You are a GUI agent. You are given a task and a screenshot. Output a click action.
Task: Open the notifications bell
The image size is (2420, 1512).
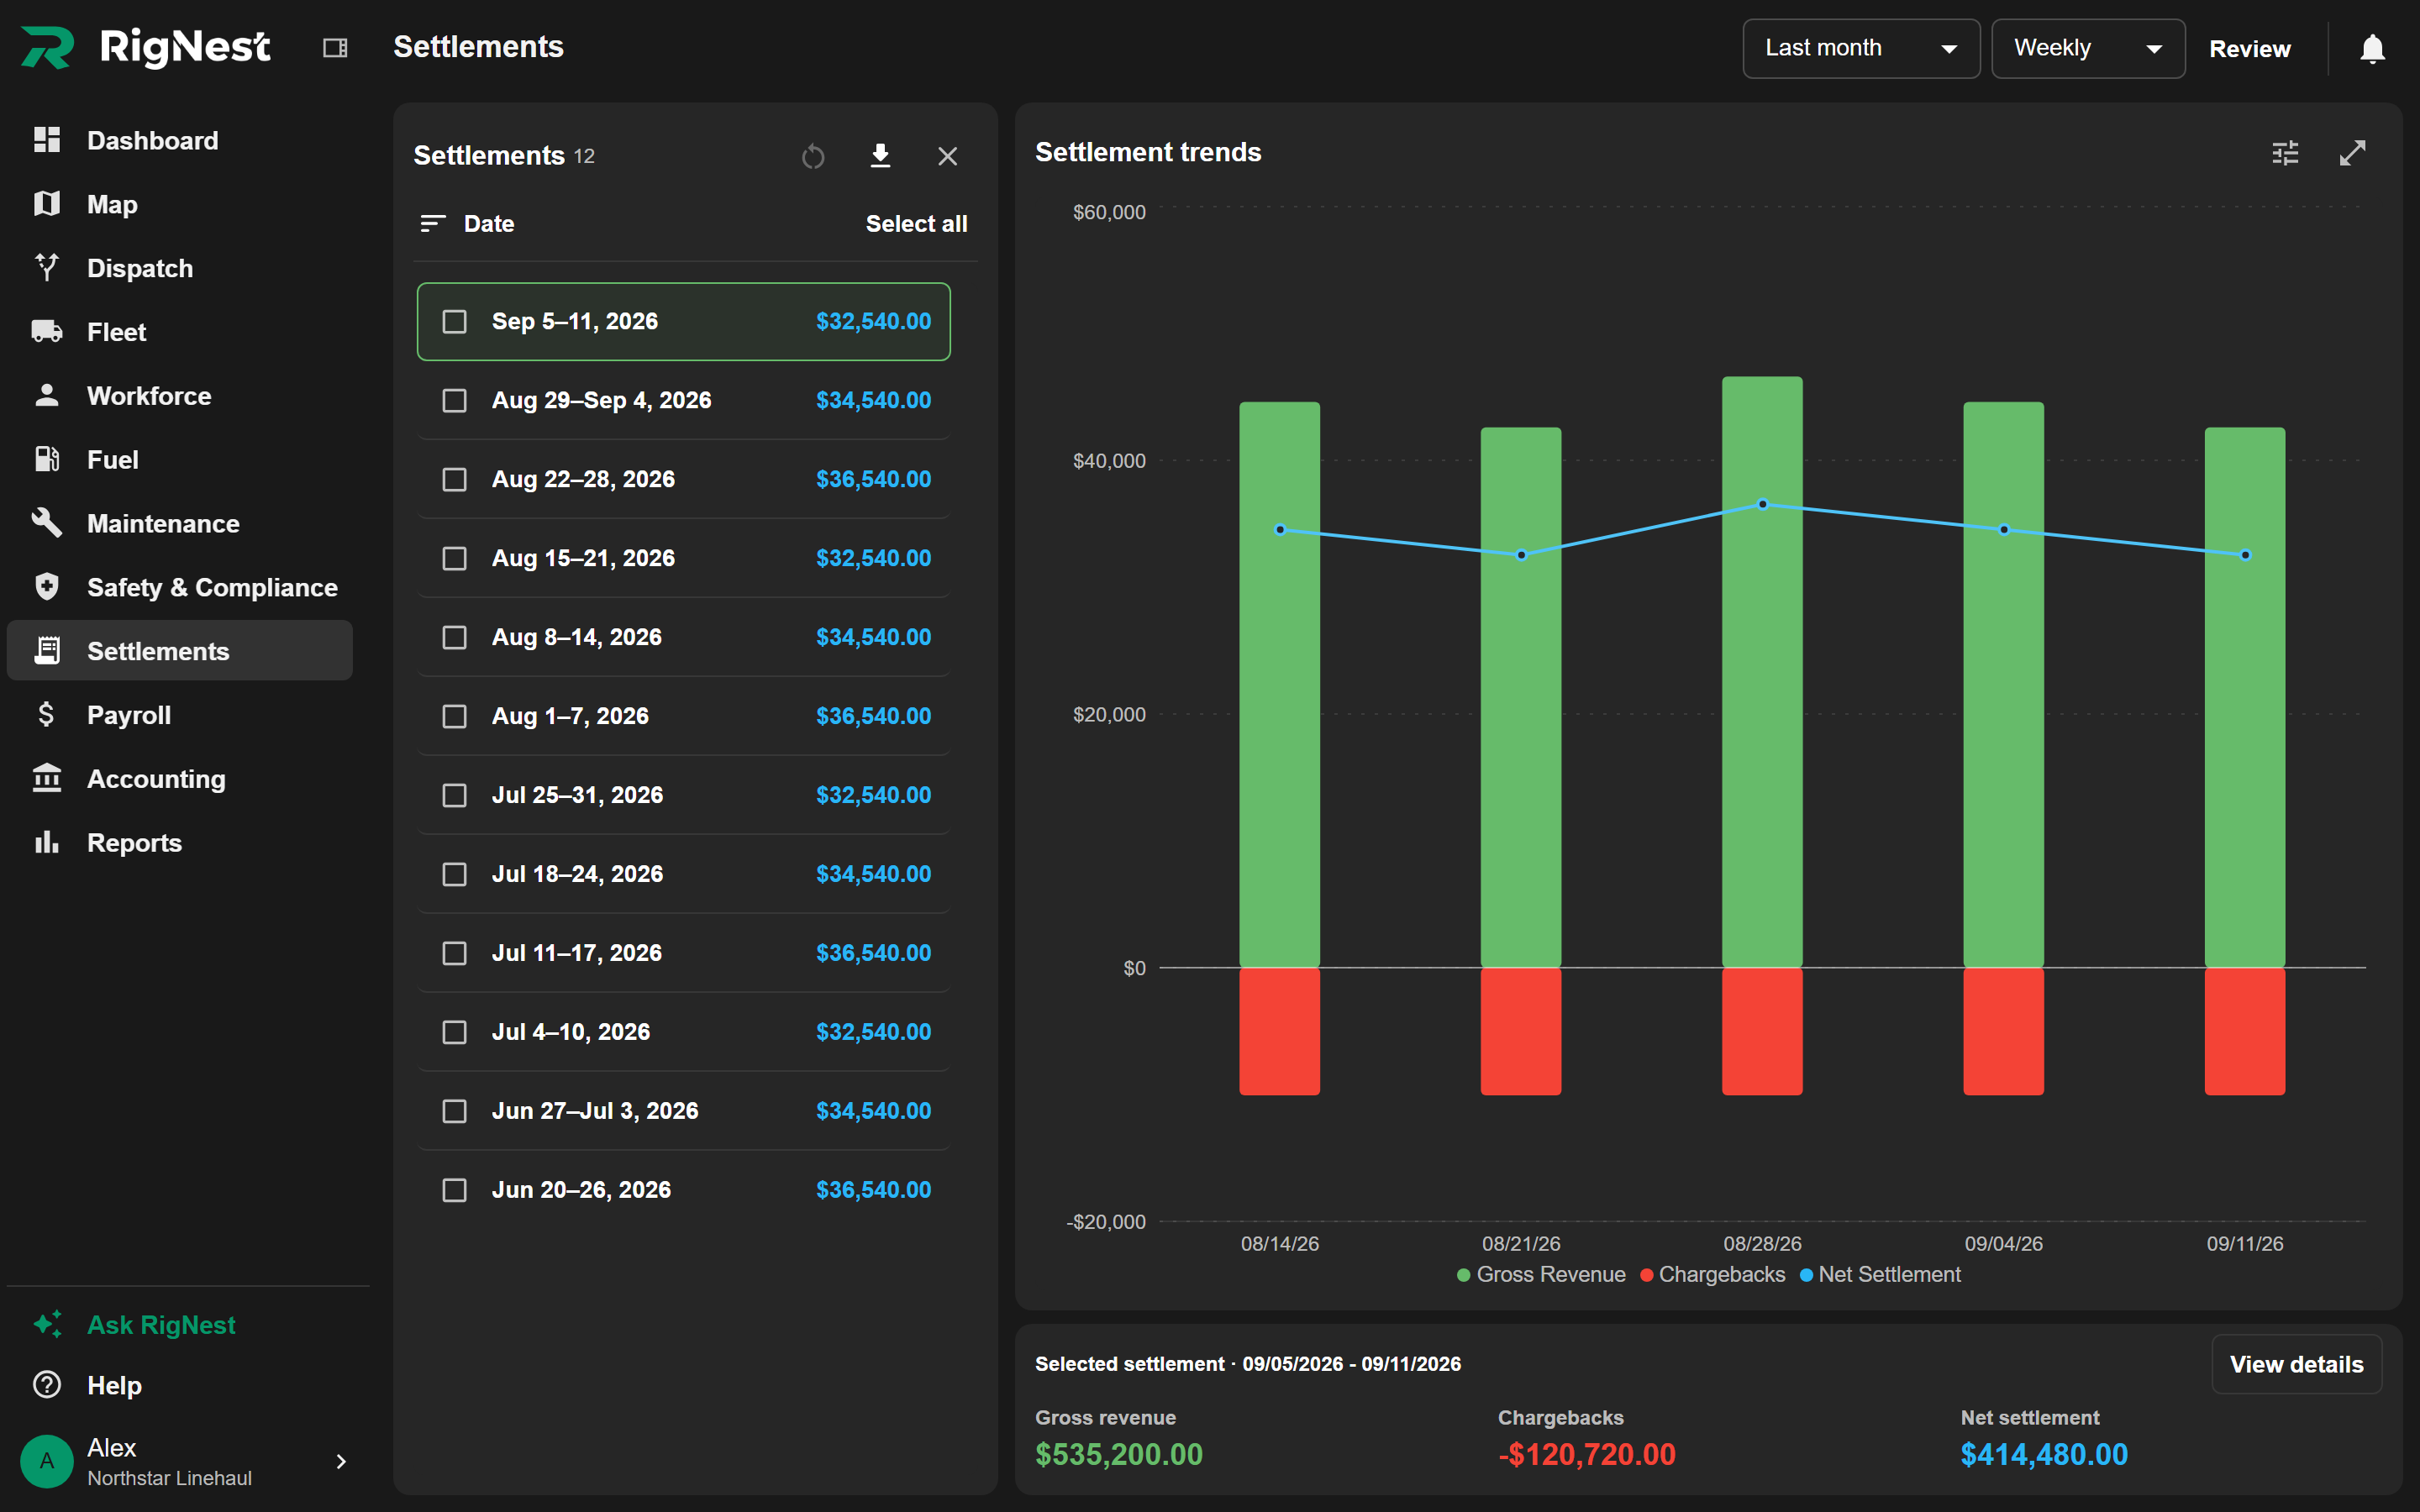click(2372, 48)
